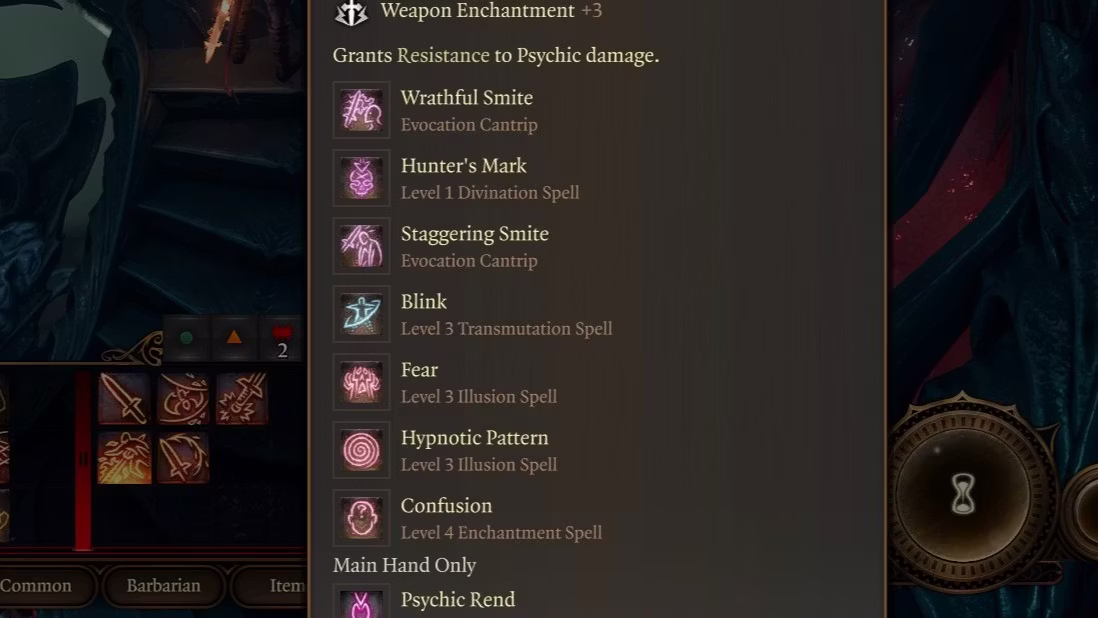This screenshot has width=1098, height=618.
Task: Click the Weapon Enchantment icon
Action: point(352,12)
